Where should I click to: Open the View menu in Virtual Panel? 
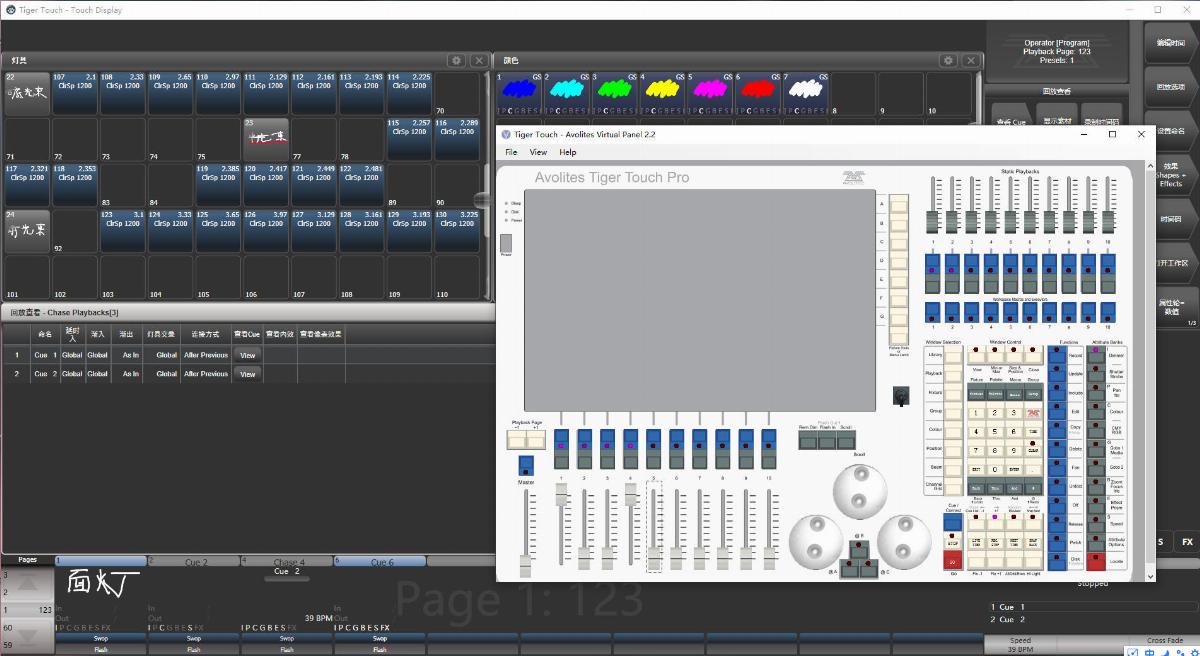(538, 152)
